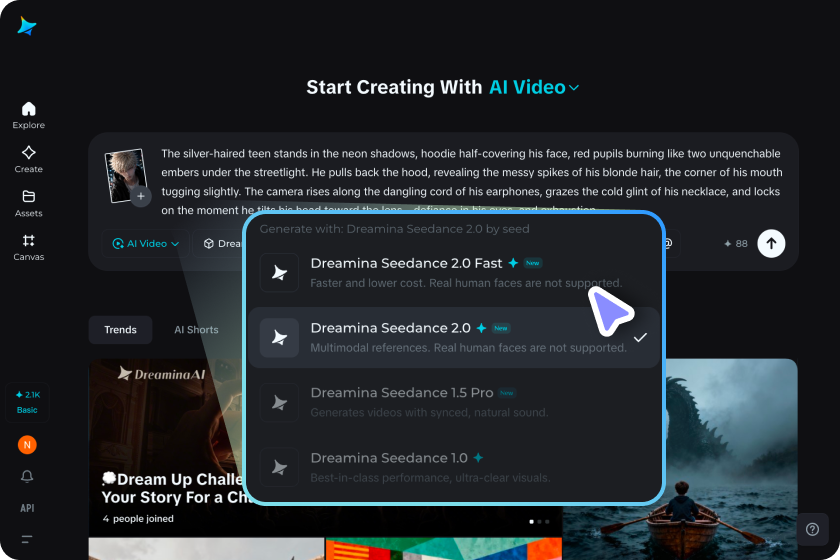
Task: Click the 88 credits cost indicator
Action: click(736, 243)
